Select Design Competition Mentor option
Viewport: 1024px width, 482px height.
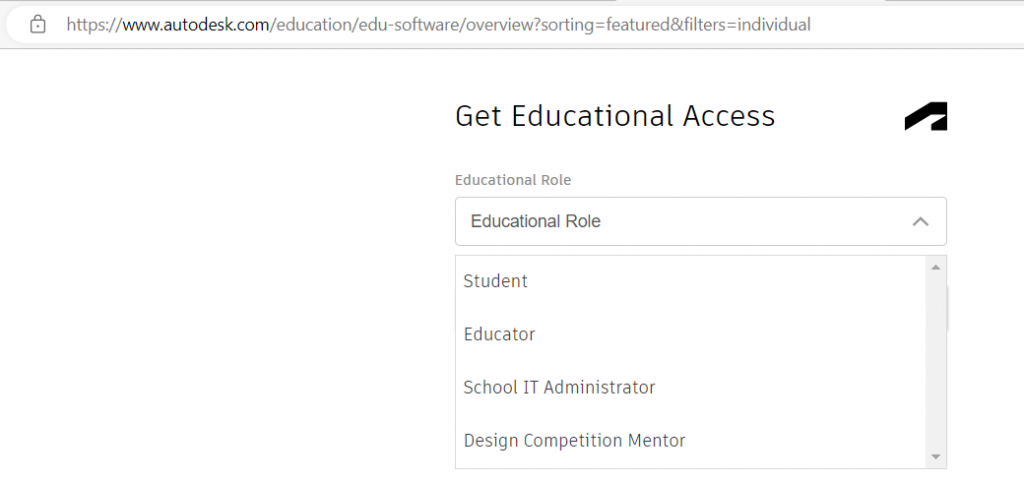(x=574, y=440)
